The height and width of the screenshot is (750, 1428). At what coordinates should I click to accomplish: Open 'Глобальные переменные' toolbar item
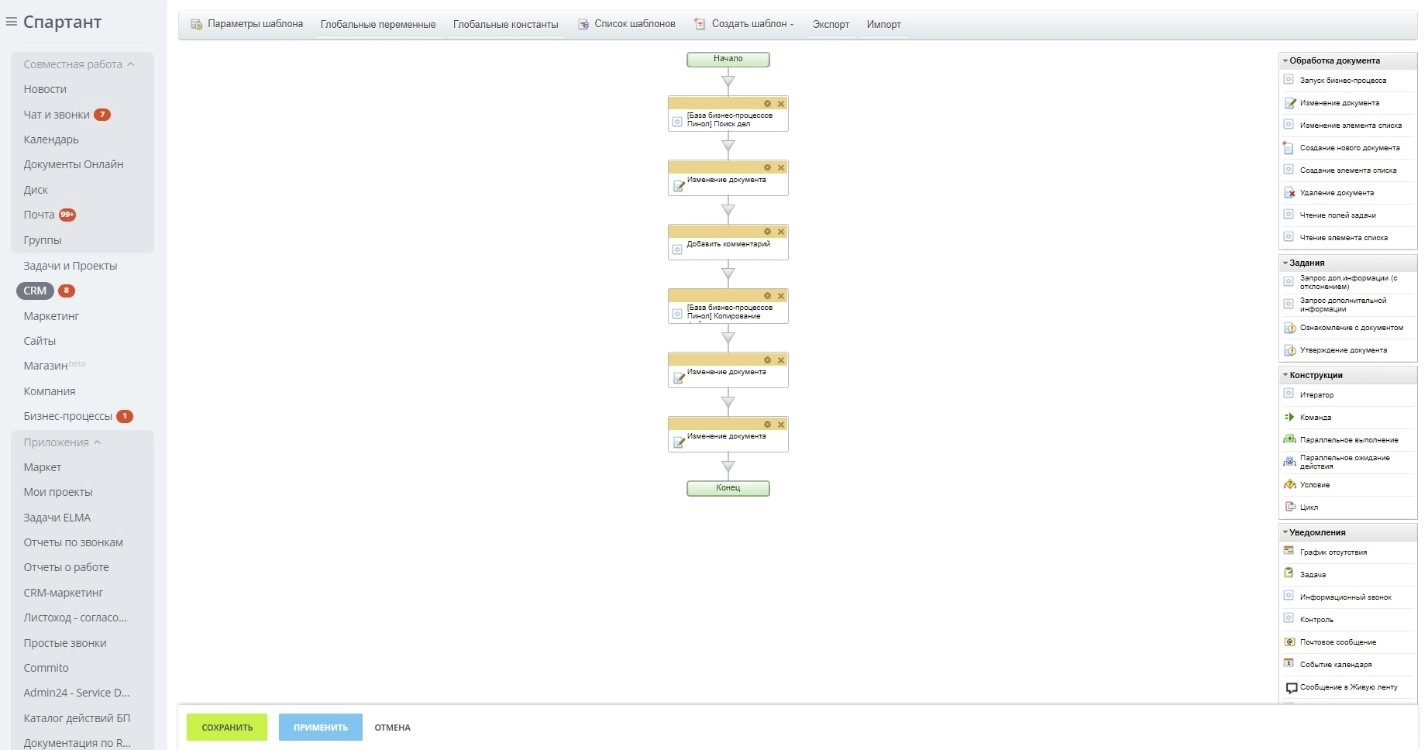pos(377,24)
